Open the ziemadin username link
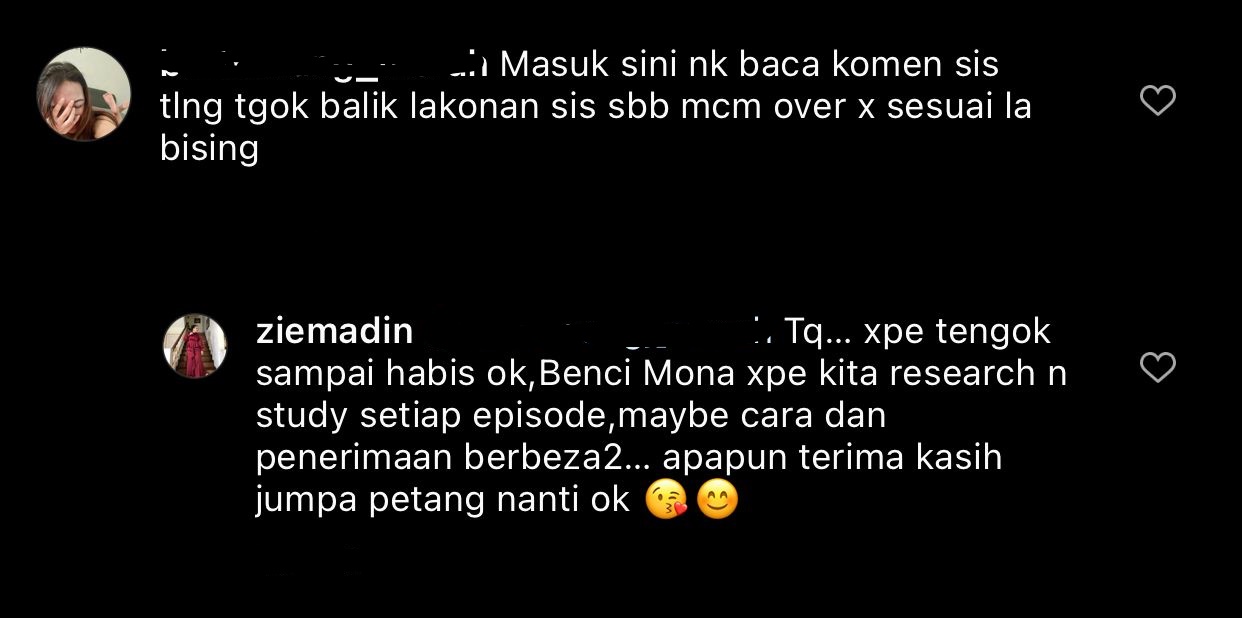Viewport: 1242px width, 618px height. tap(334, 331)
